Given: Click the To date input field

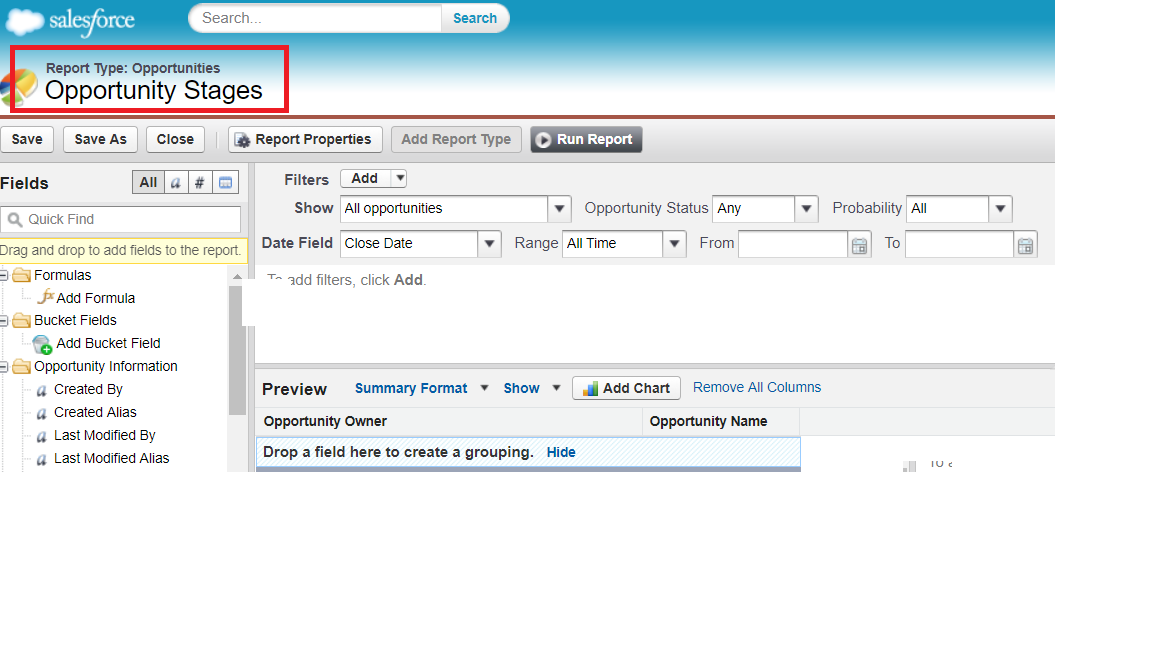Looking at the screenshot, I should click(x=960, y=244).
